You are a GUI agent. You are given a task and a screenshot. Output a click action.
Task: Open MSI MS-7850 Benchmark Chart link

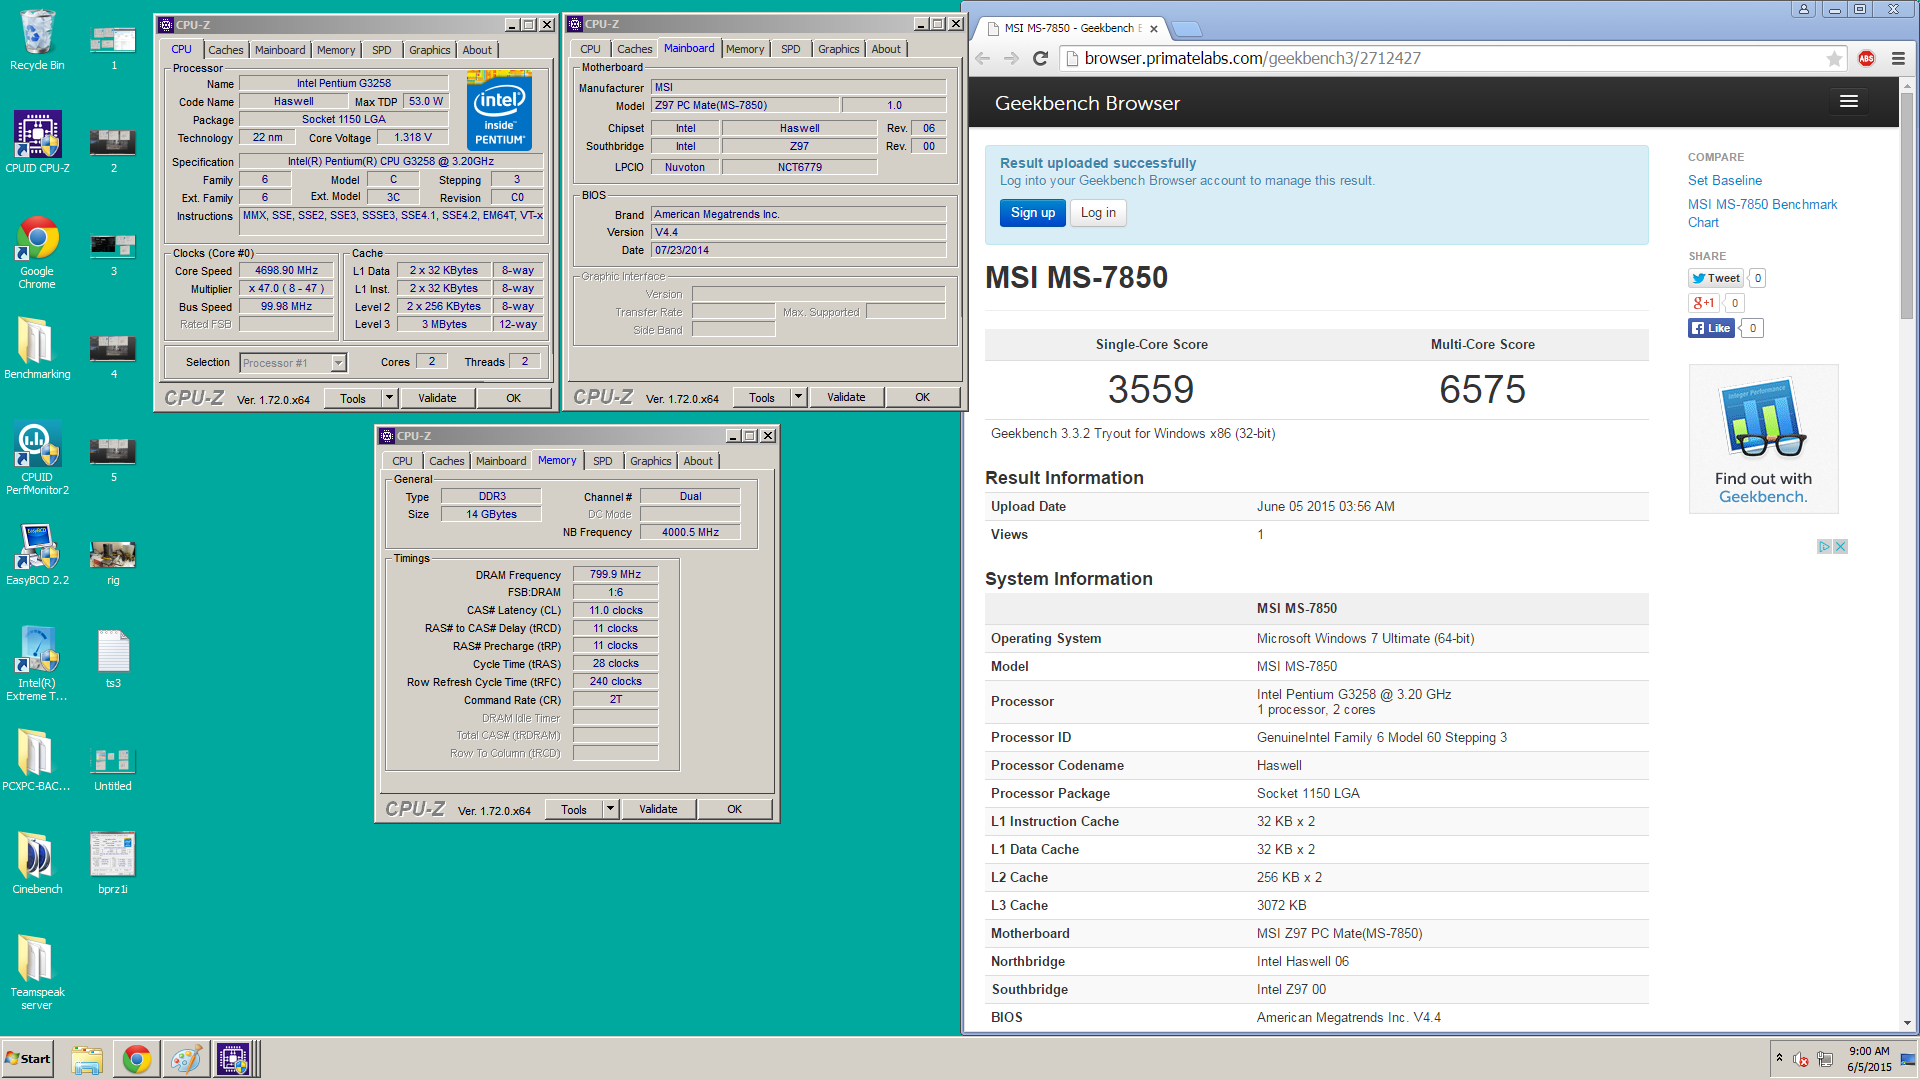(x=1762, y=213)
